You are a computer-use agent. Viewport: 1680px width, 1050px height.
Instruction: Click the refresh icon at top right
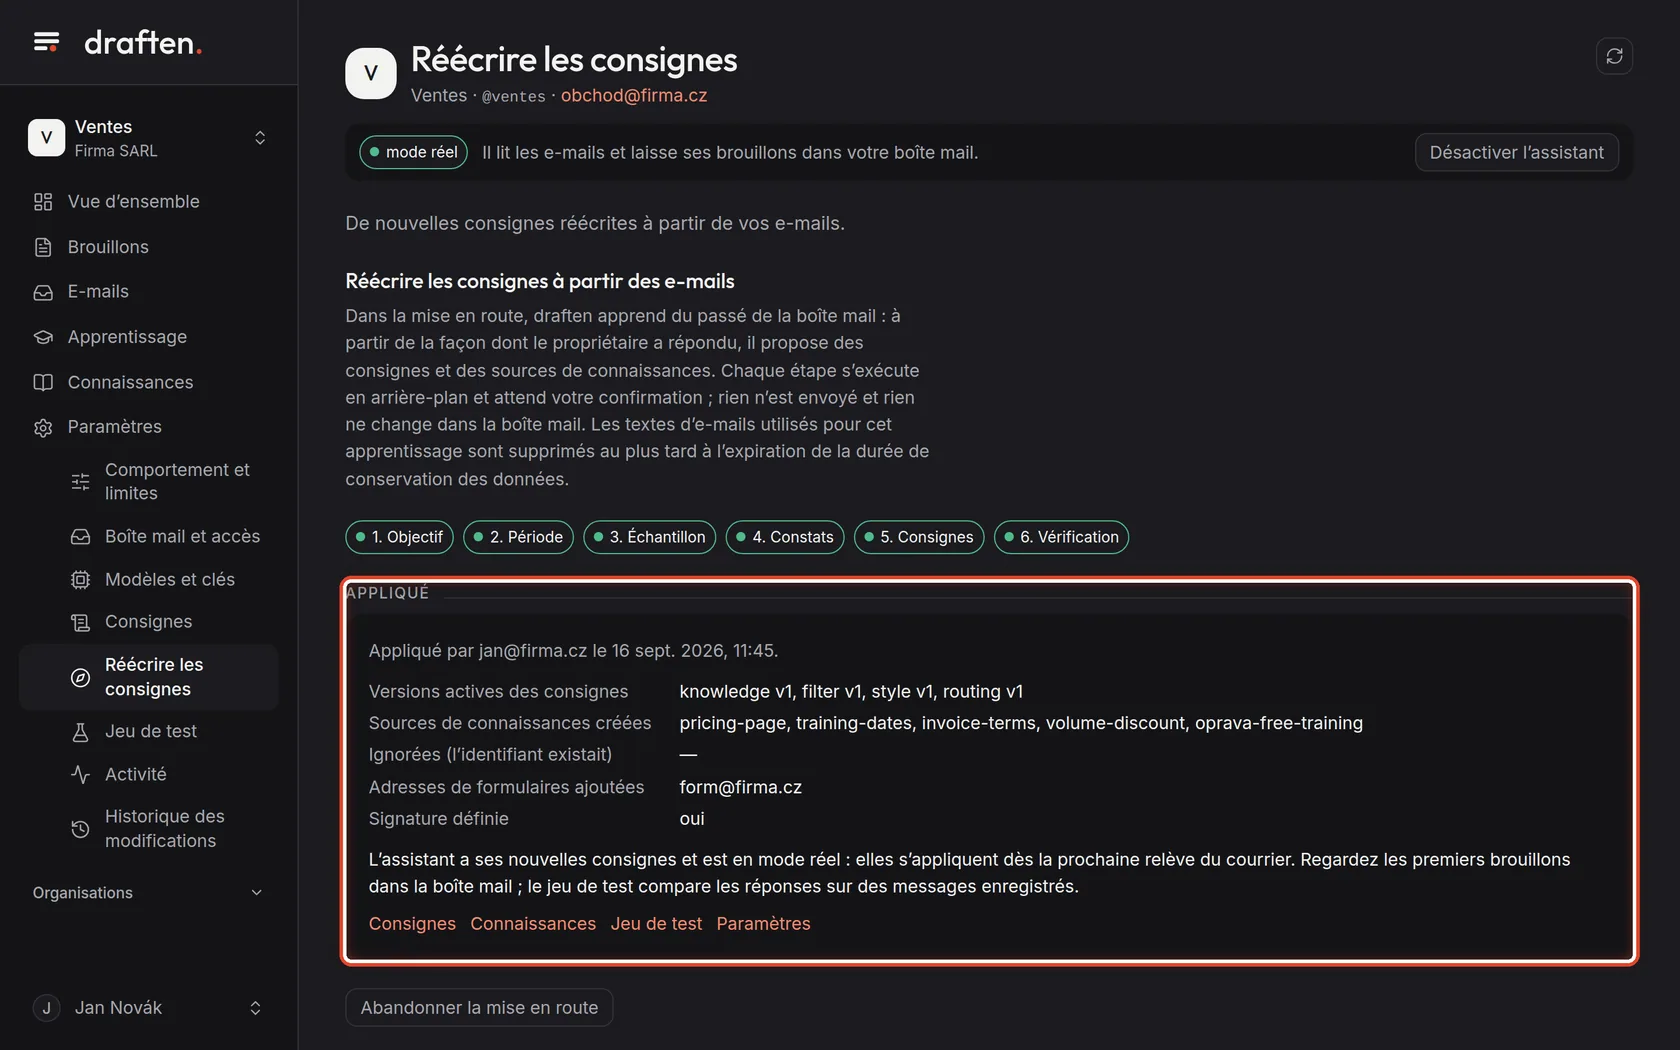pos(1614,56)
